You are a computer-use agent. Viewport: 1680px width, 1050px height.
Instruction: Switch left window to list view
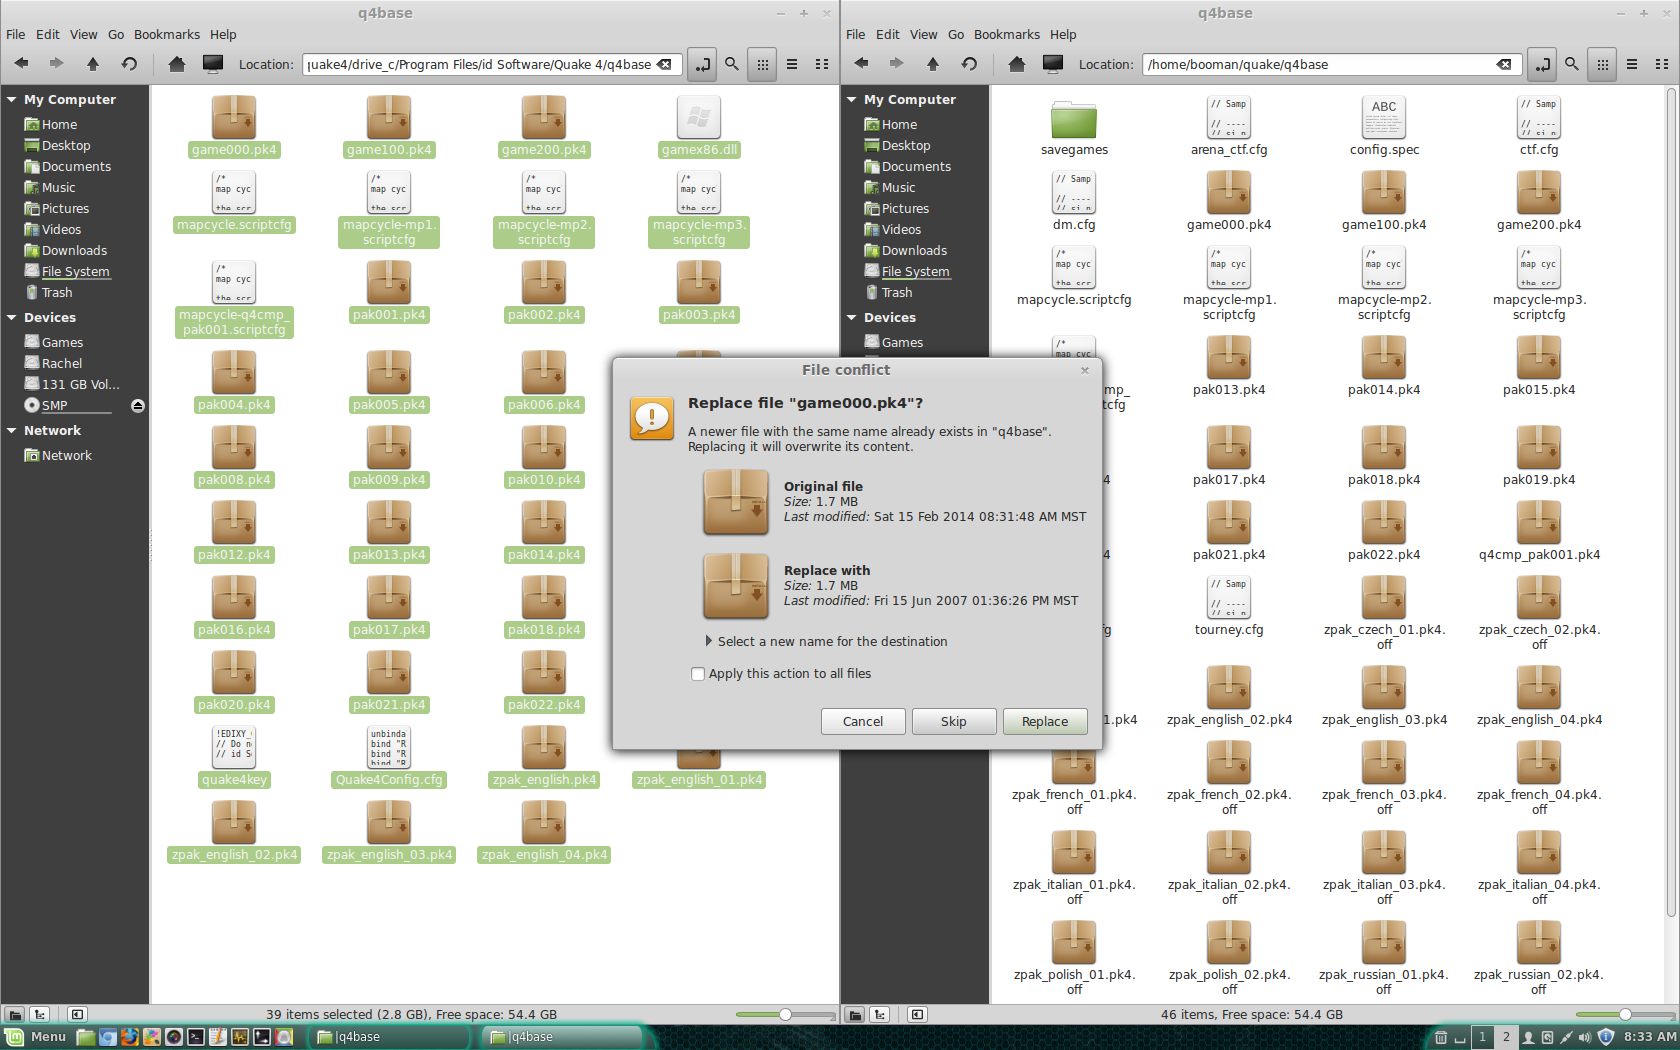792,64
